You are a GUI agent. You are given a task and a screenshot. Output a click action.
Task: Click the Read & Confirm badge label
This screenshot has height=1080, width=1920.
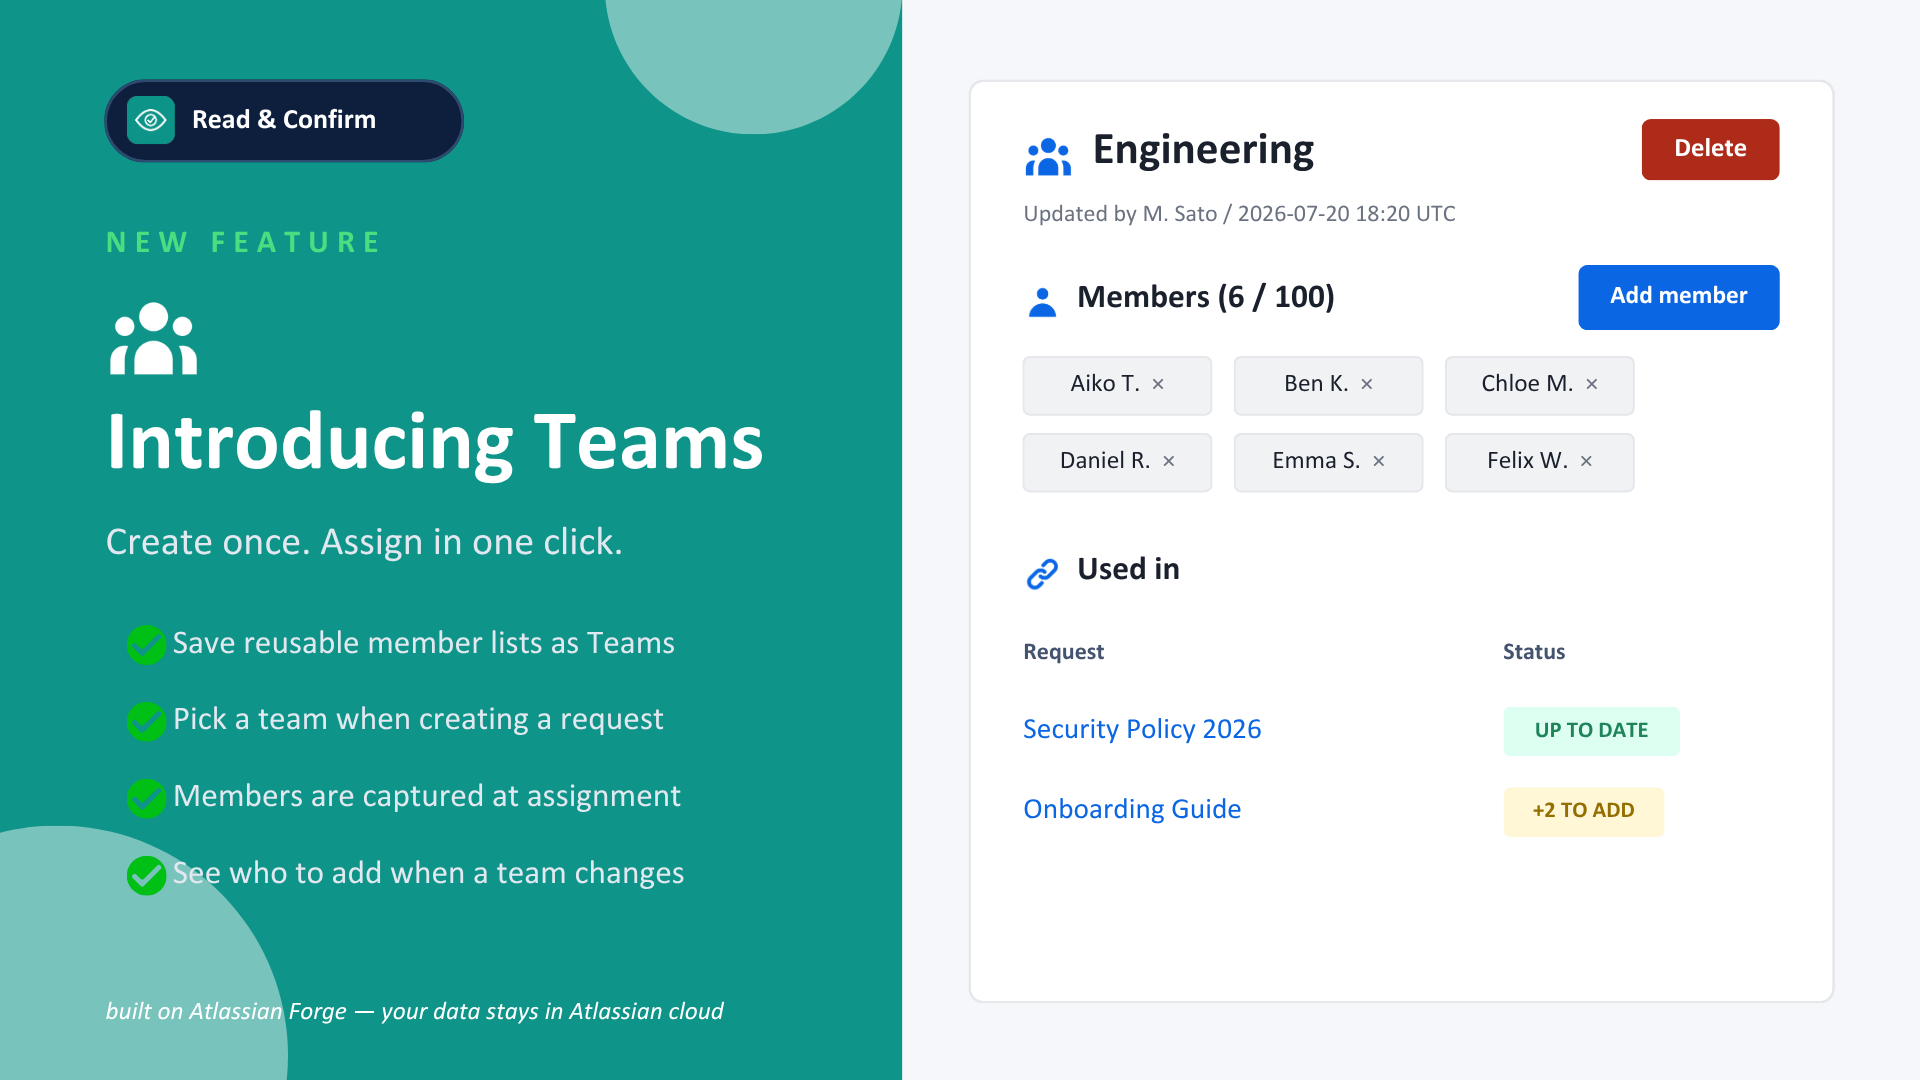click(x=284, y=120)
